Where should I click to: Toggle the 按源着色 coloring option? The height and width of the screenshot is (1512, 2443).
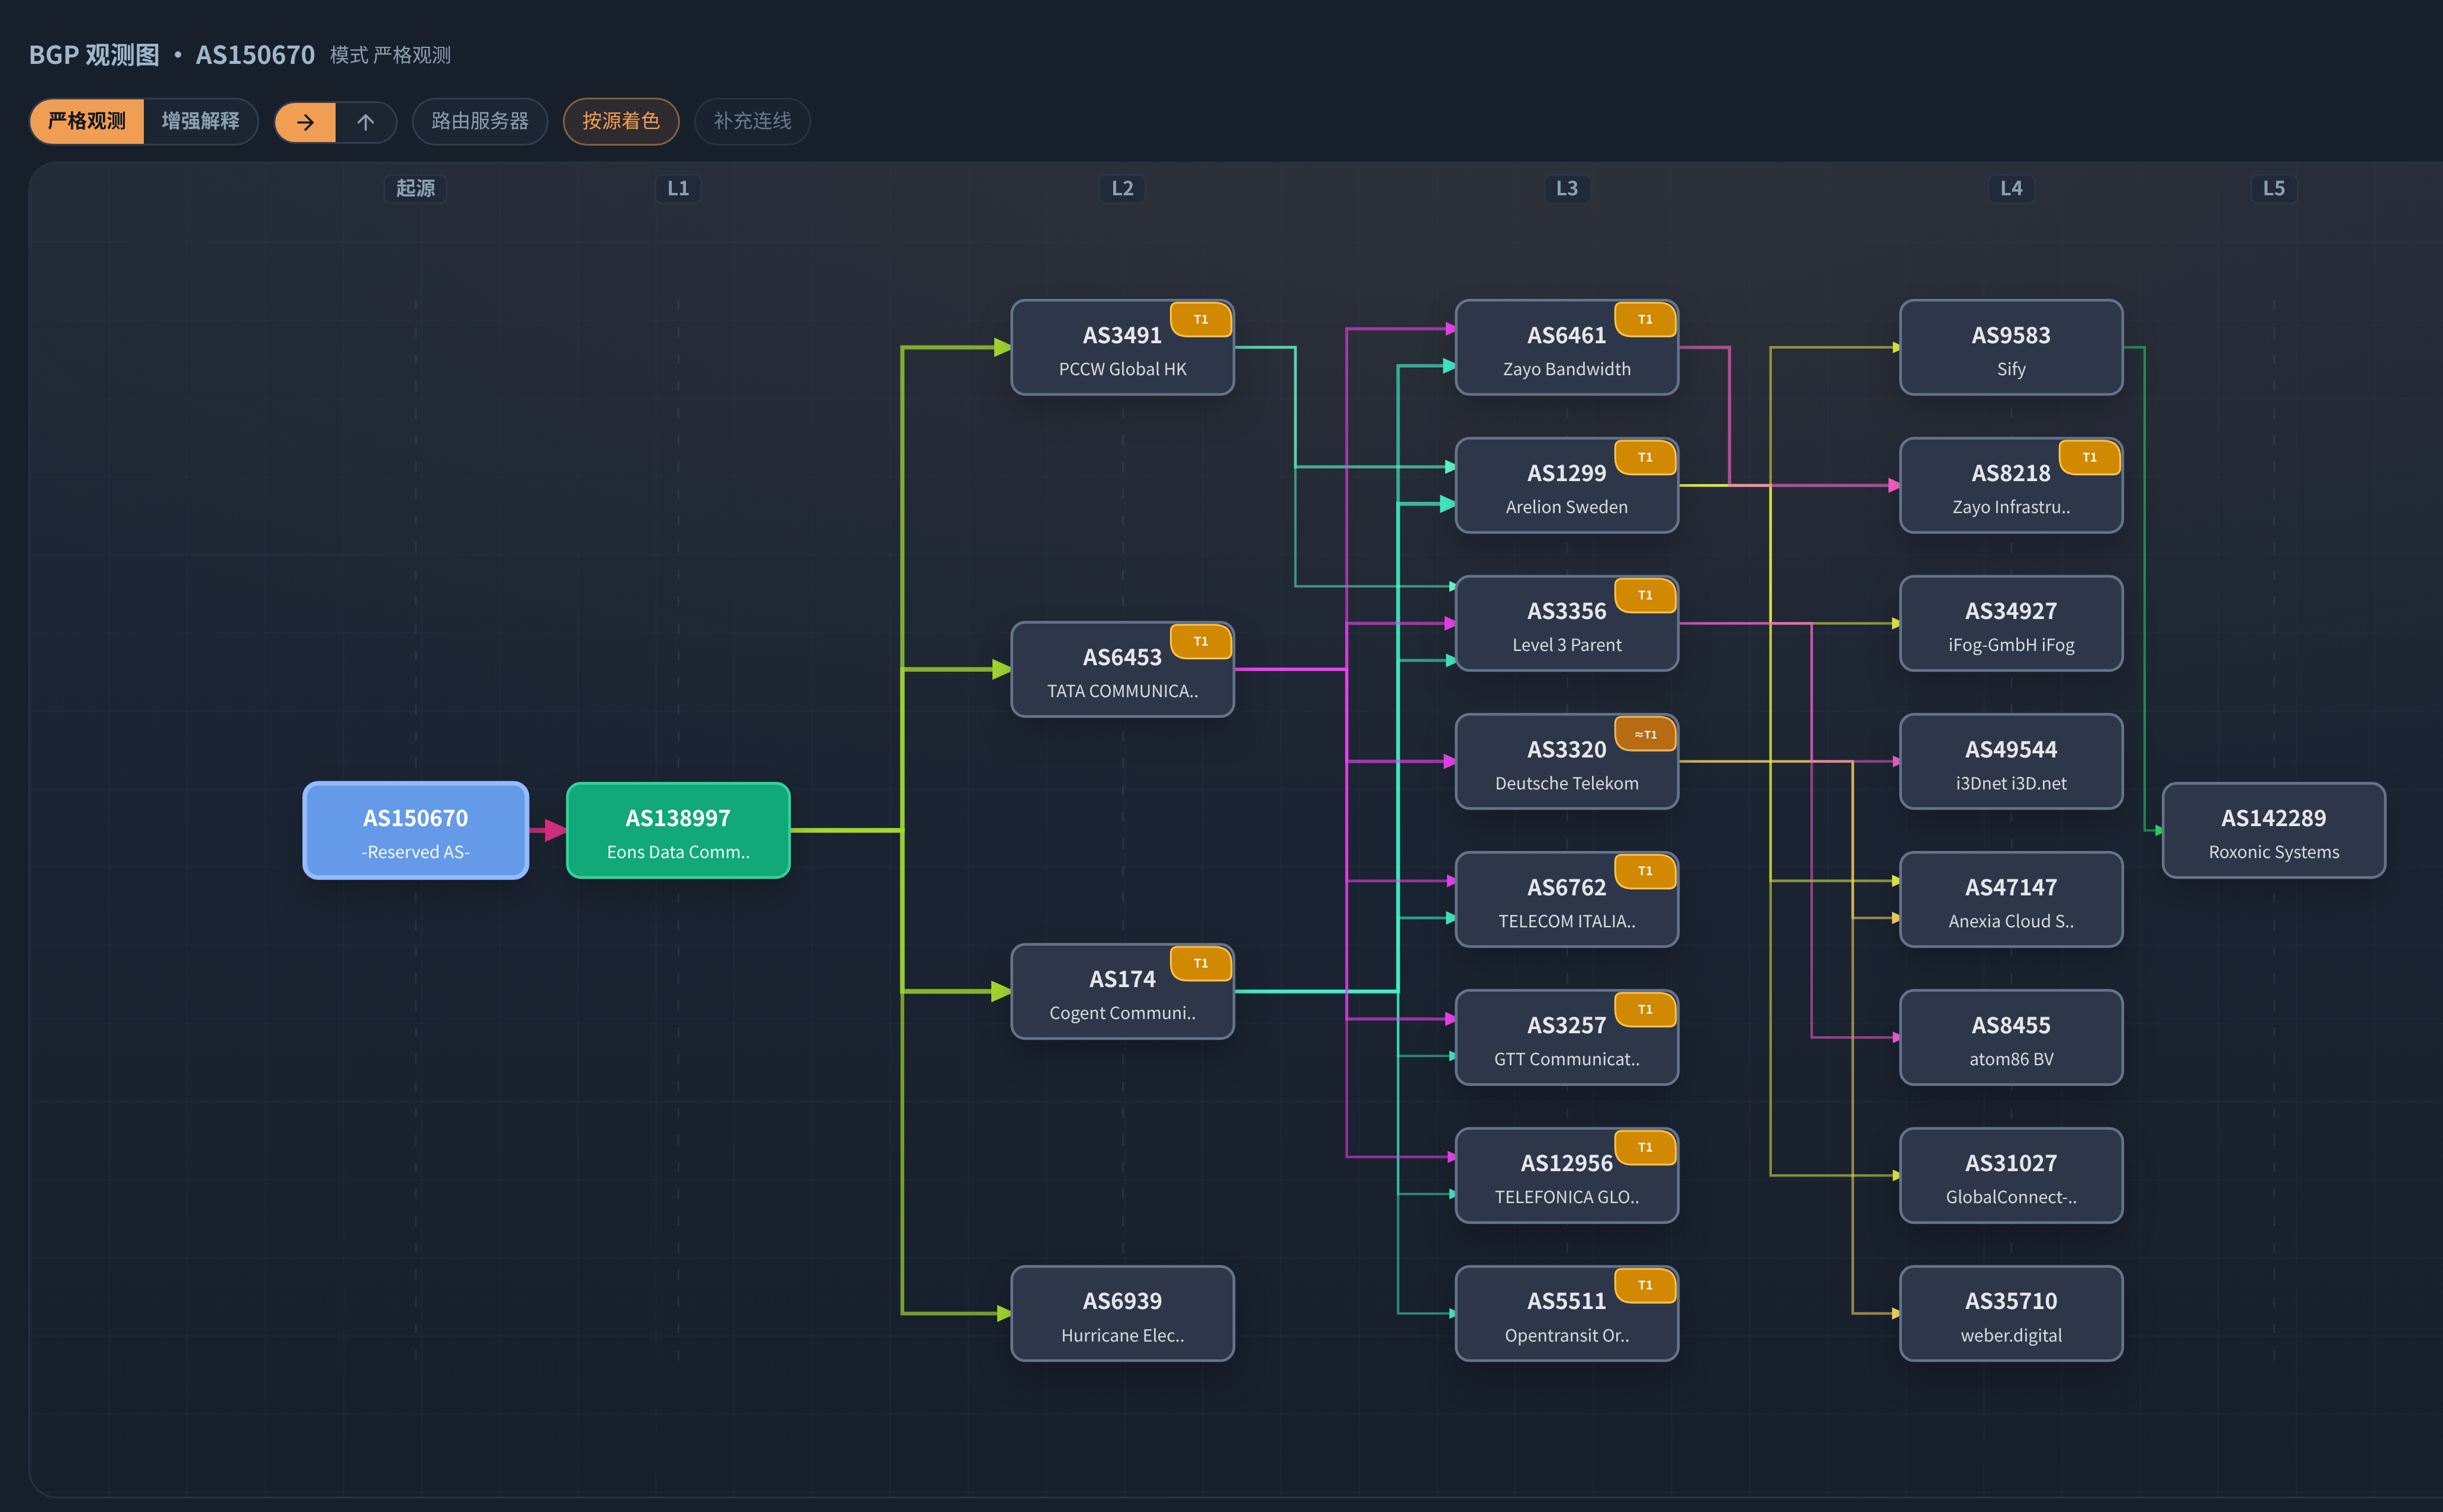click(x=621, y=121)
